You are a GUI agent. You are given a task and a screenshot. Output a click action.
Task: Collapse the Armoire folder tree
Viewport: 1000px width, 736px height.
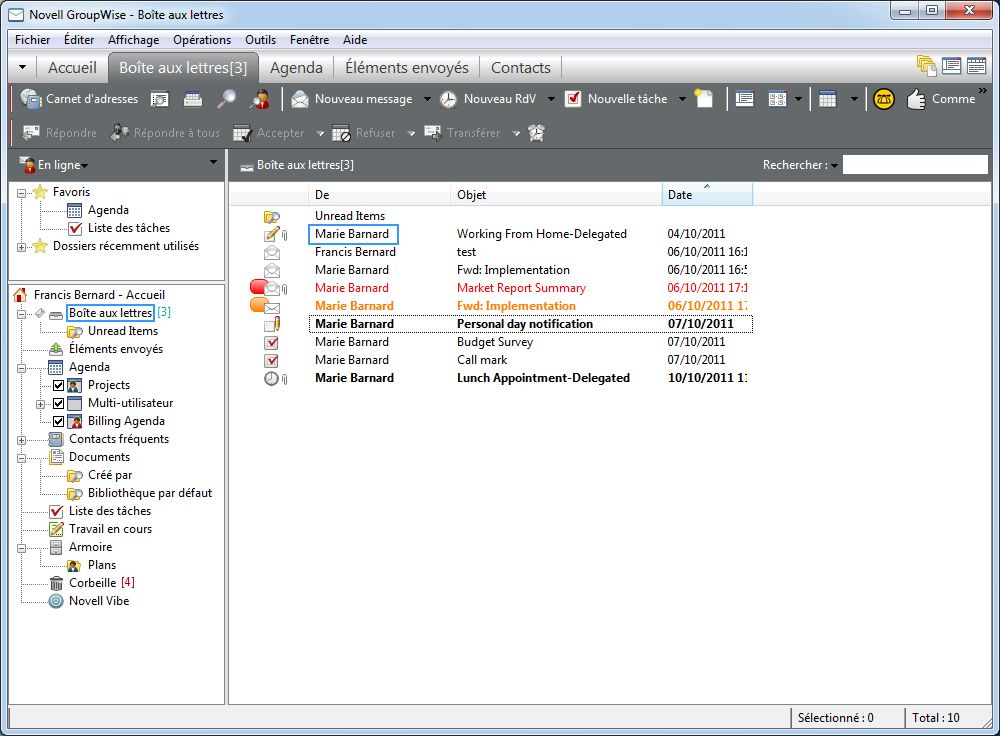22,547
